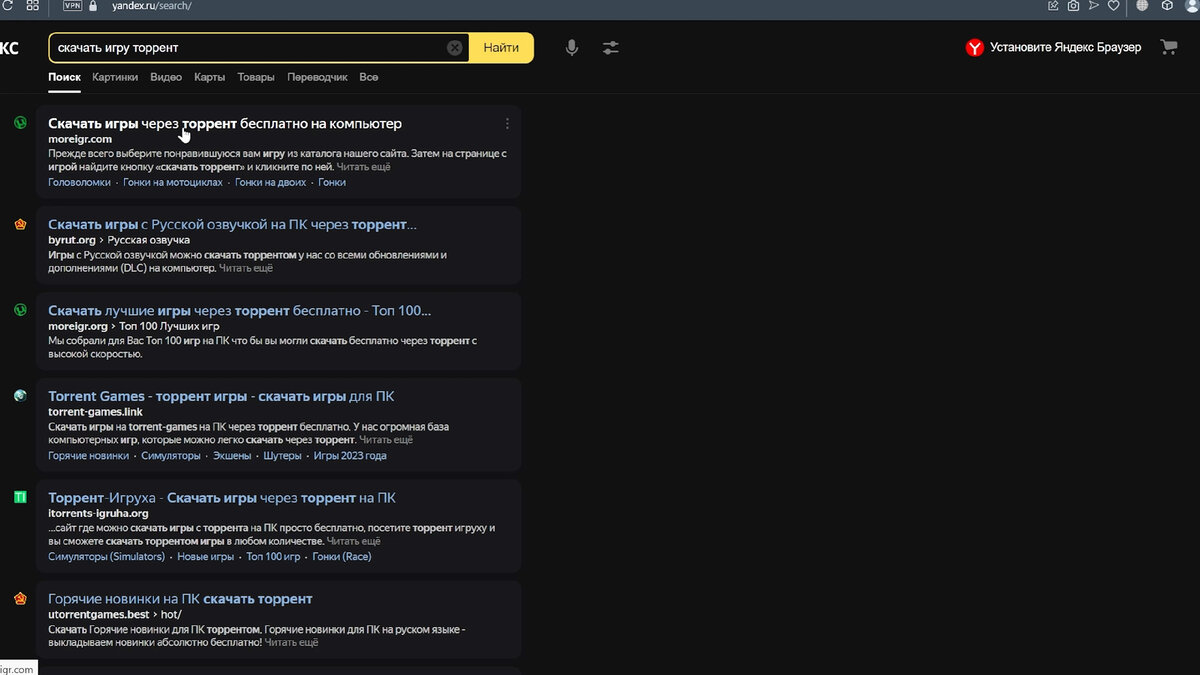This screenshot has width=1200, height=675.
Task: Open the extensions cube icon
Action: pyautogui.click(x=1167, y=6)
